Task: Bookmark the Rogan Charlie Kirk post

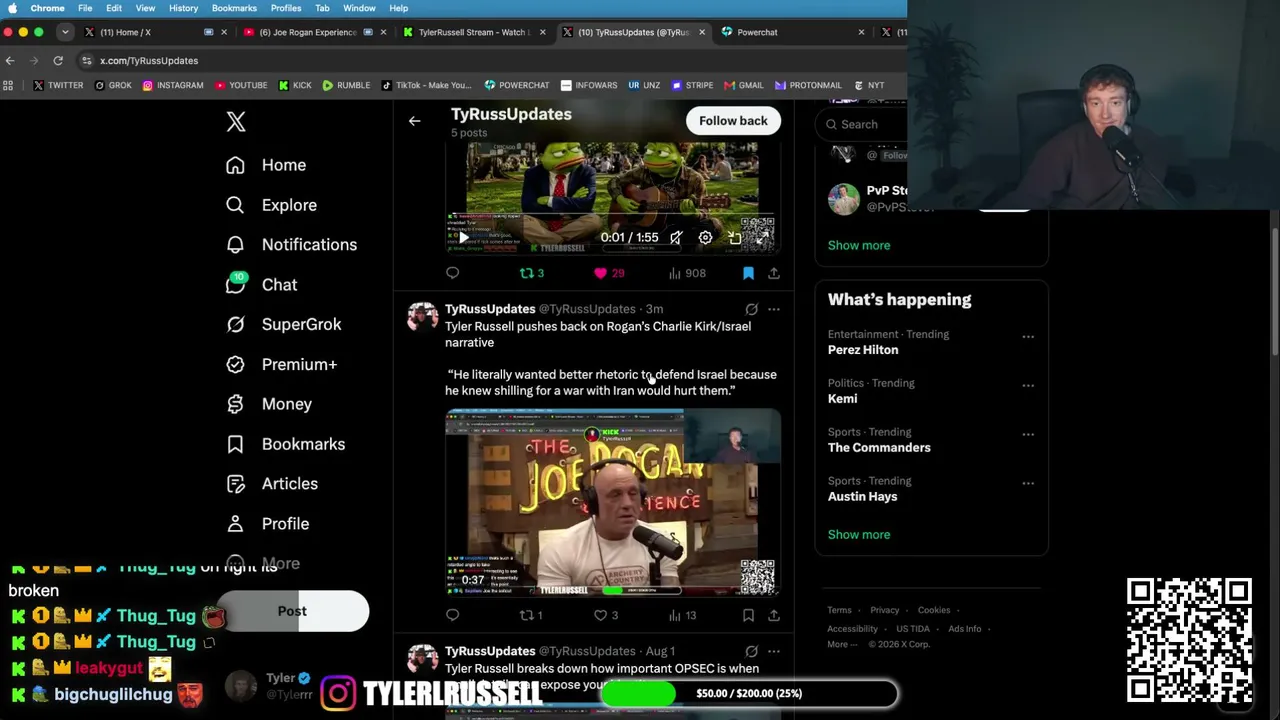Action: click(748, 615)
